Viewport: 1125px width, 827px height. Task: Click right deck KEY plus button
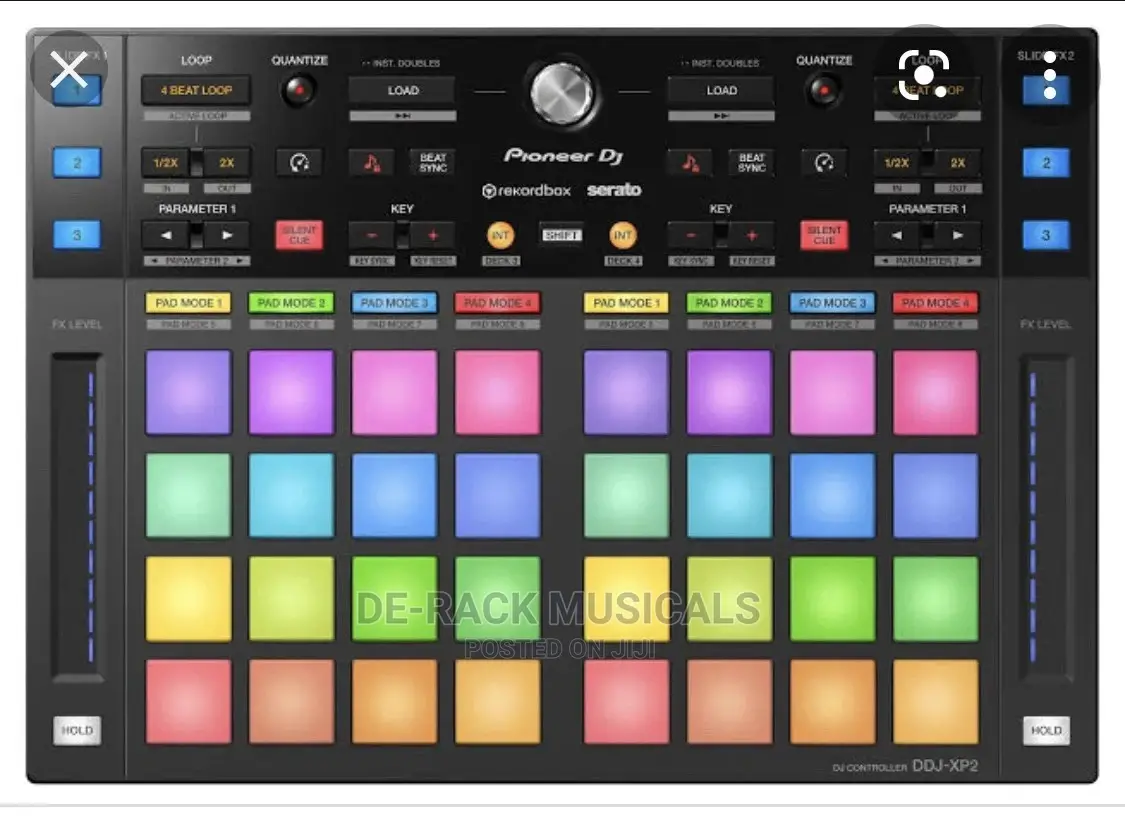click(751, 235)
